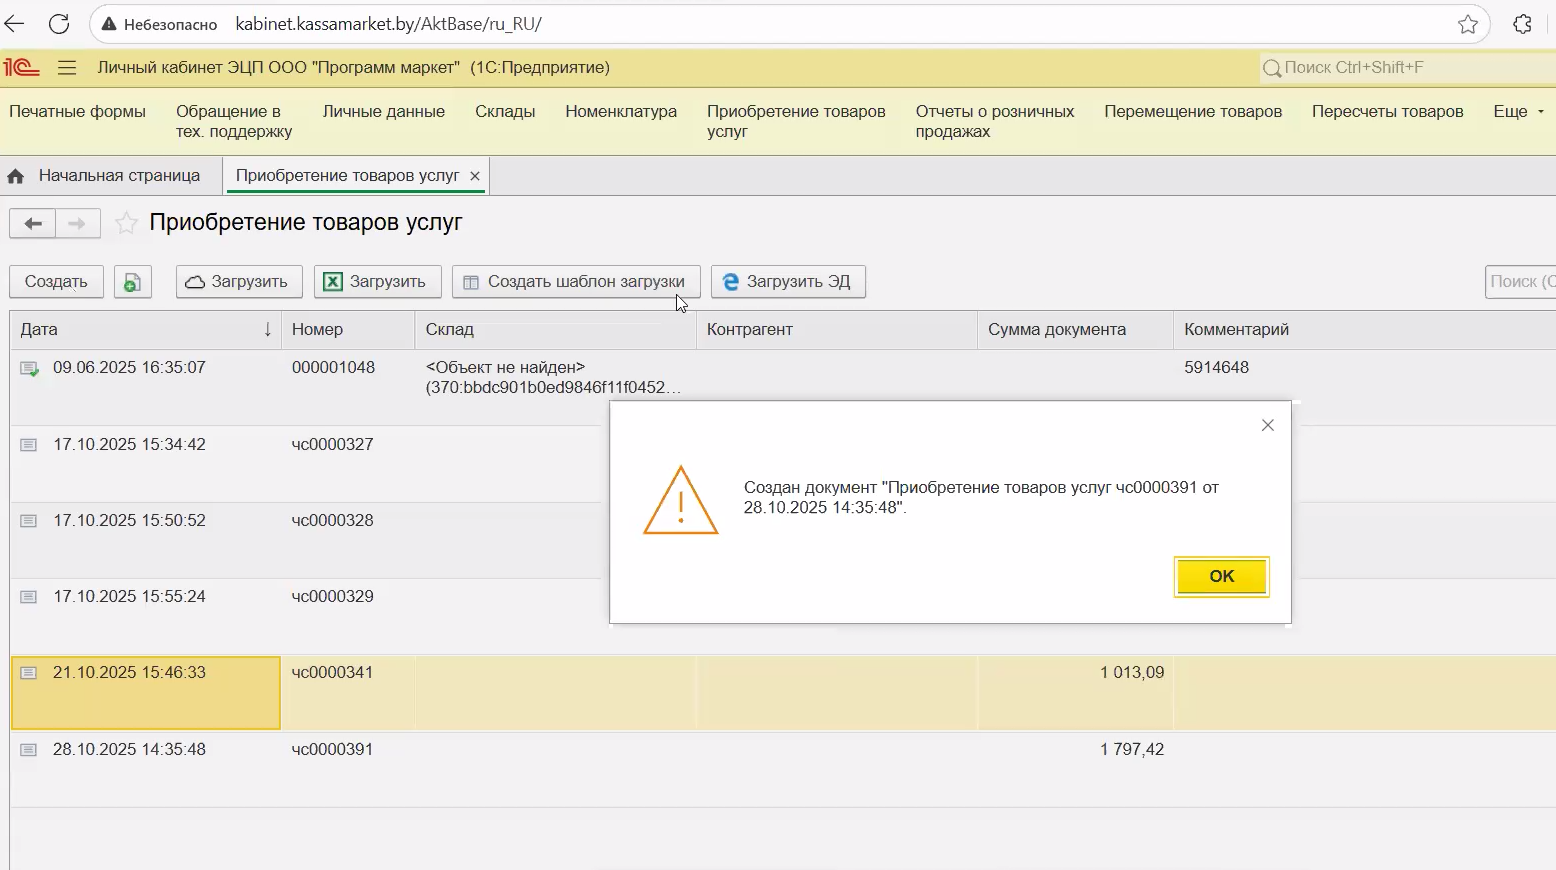Open the hamburger main menu
Screen dimensions: 1556x870
pos(67,68)
